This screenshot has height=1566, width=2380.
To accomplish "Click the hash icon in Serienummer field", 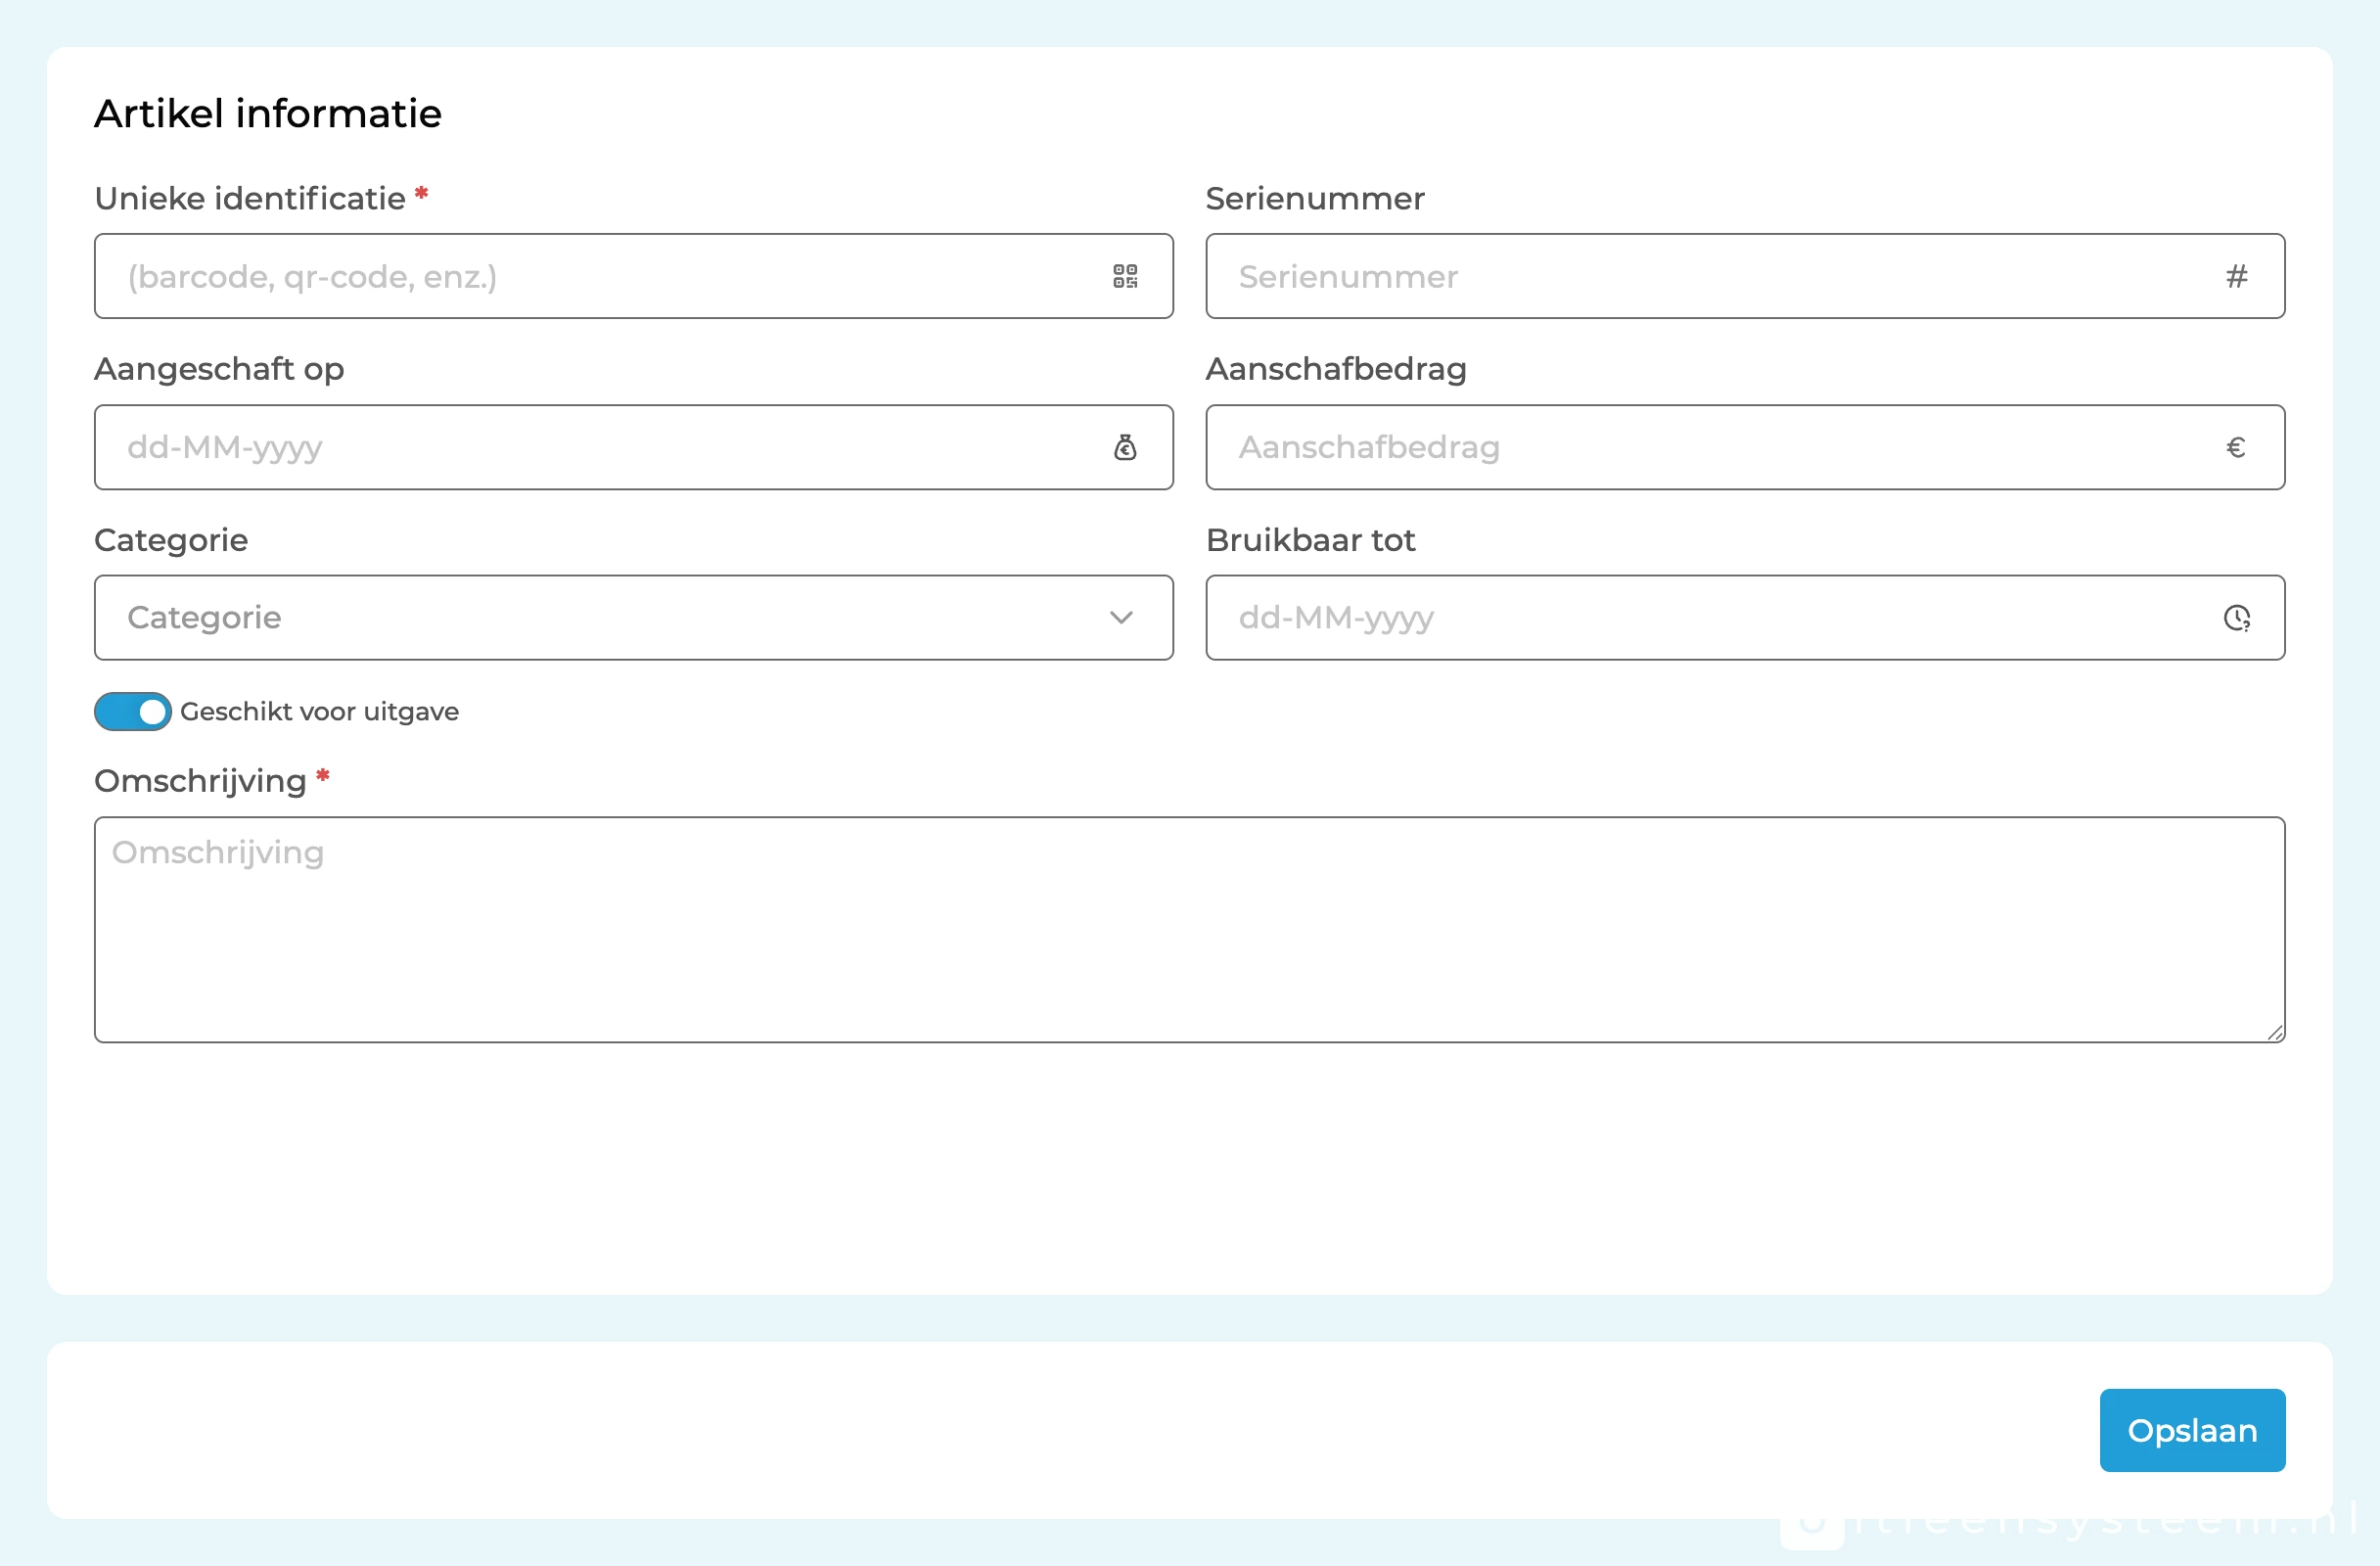I will point(2236,276).
